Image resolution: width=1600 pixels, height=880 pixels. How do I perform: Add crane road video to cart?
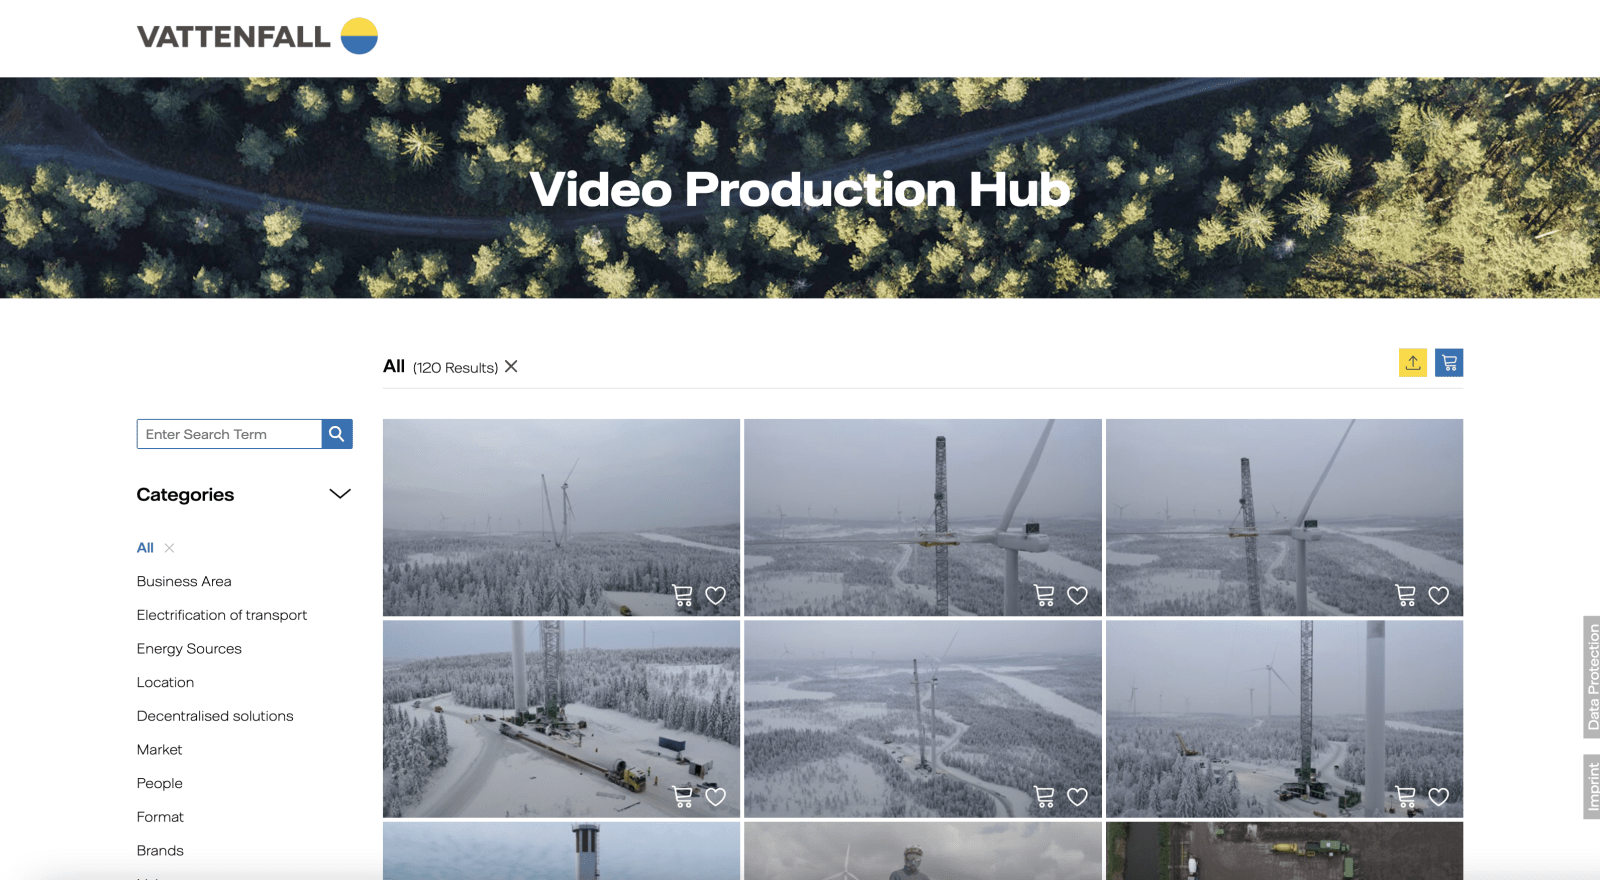683,797
